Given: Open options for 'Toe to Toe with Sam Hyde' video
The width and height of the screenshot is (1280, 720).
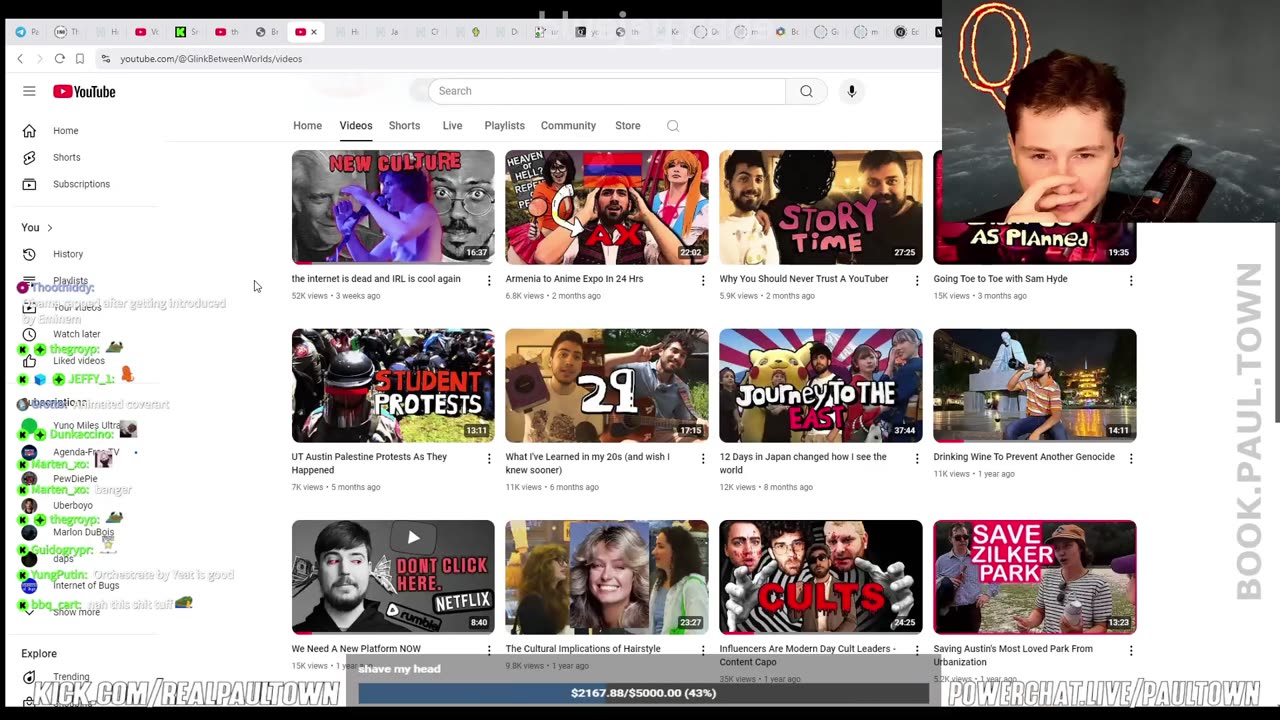Looking at the screenshot, I should pyautogui.click(x=1131, y=281).
